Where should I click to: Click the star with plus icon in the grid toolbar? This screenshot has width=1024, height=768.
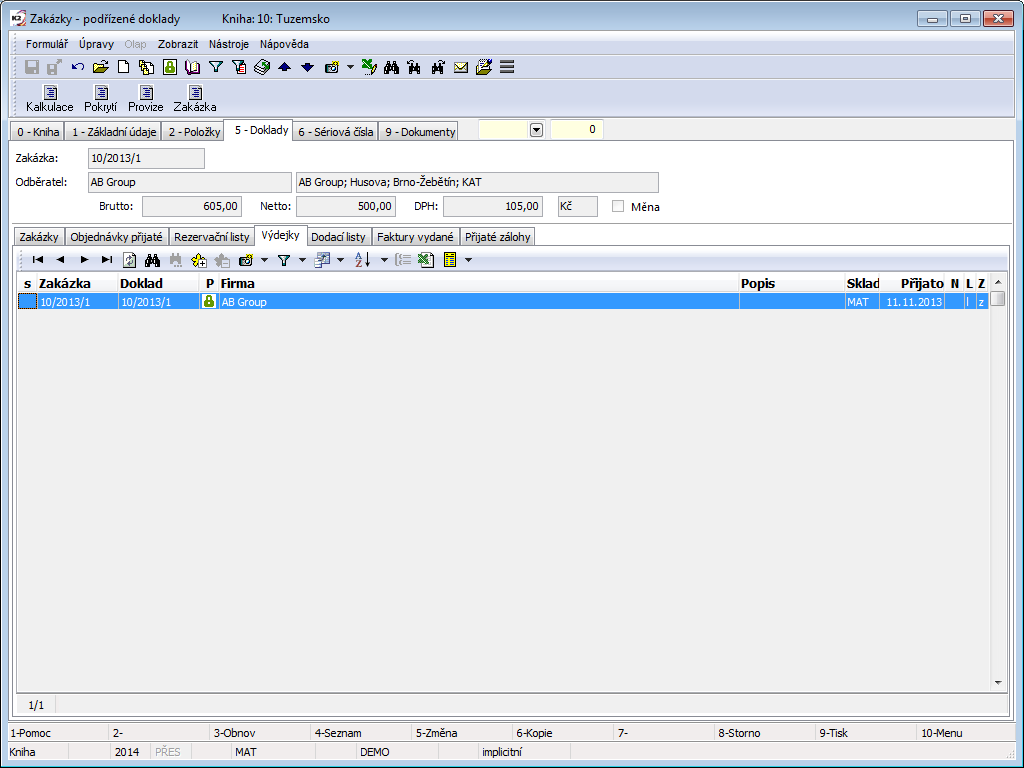[x=199, y=260]
